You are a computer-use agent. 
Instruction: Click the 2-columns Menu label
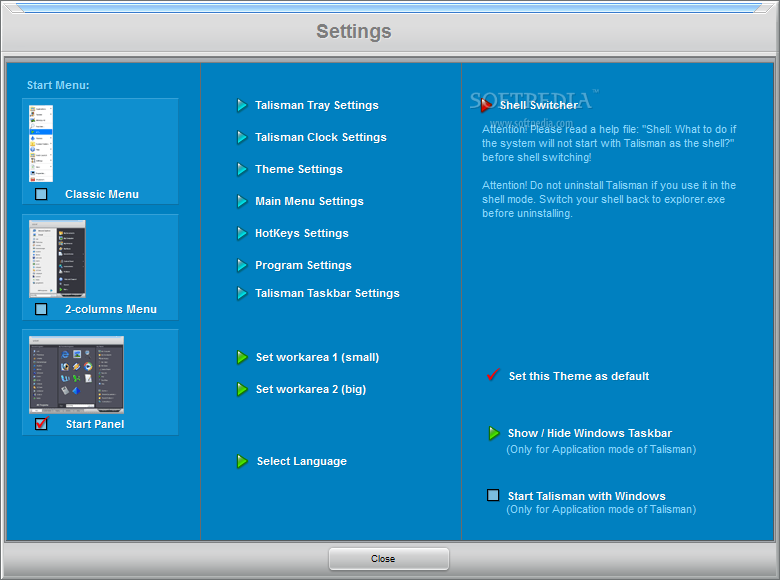[x=111, y=309]
